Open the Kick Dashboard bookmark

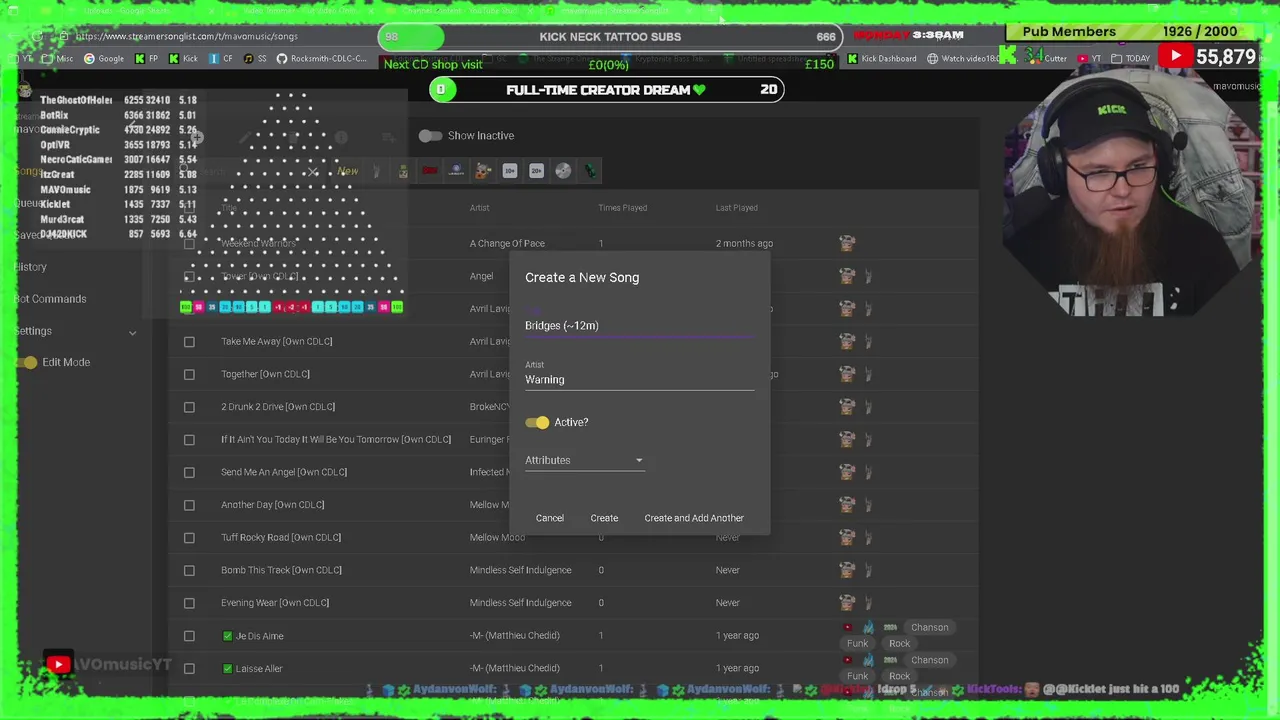click(x=881, y=59)
